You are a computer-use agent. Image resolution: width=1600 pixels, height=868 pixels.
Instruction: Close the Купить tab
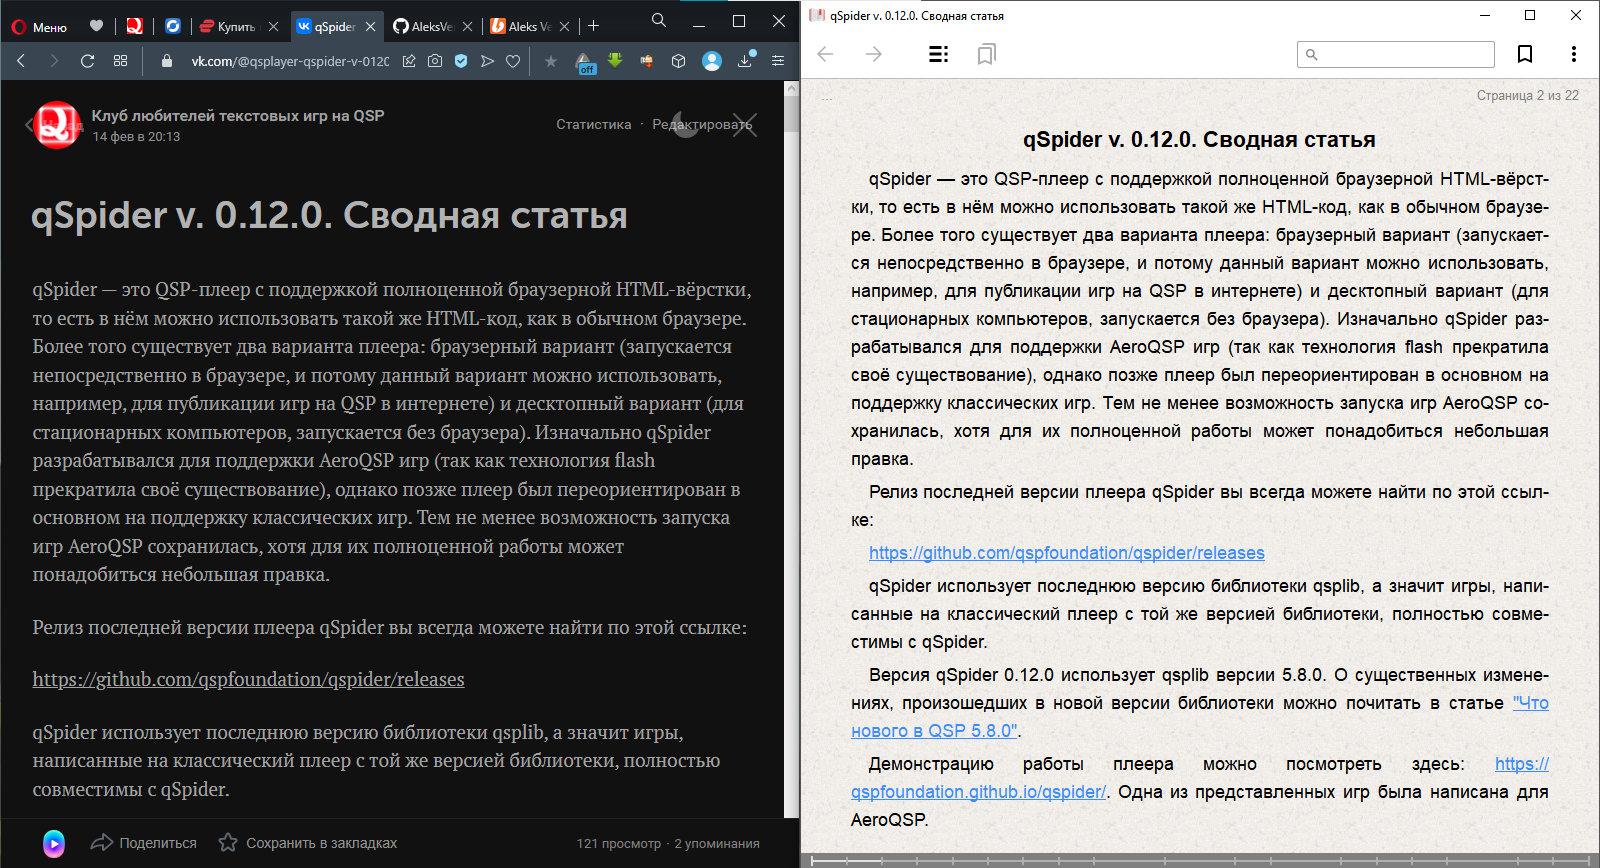point(273,27)
